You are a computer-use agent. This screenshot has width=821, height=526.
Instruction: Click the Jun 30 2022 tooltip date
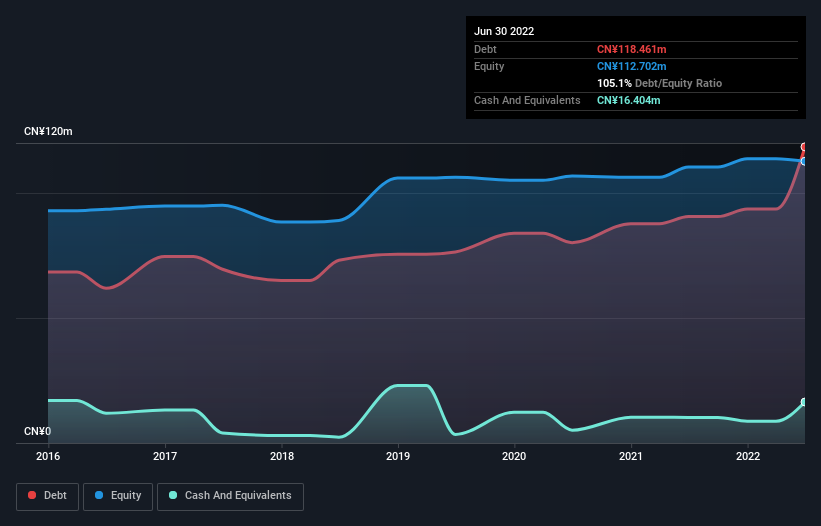tap(504, 31)
